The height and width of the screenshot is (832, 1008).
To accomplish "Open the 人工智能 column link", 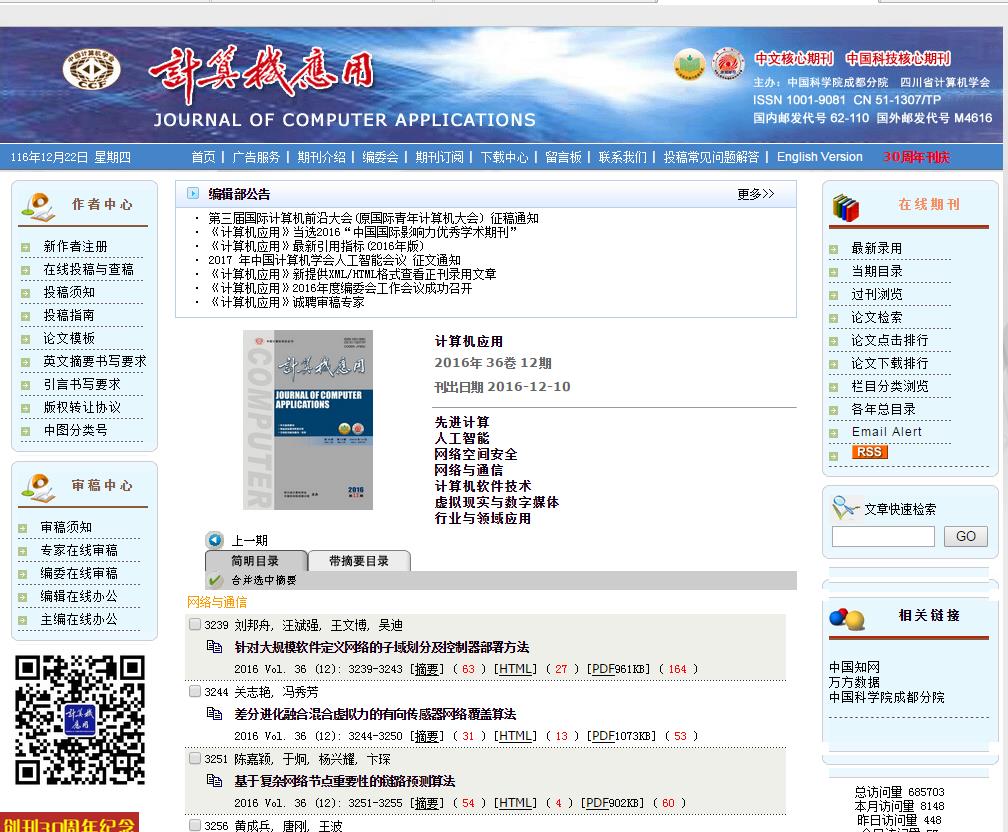I will (x=462, y=439).
